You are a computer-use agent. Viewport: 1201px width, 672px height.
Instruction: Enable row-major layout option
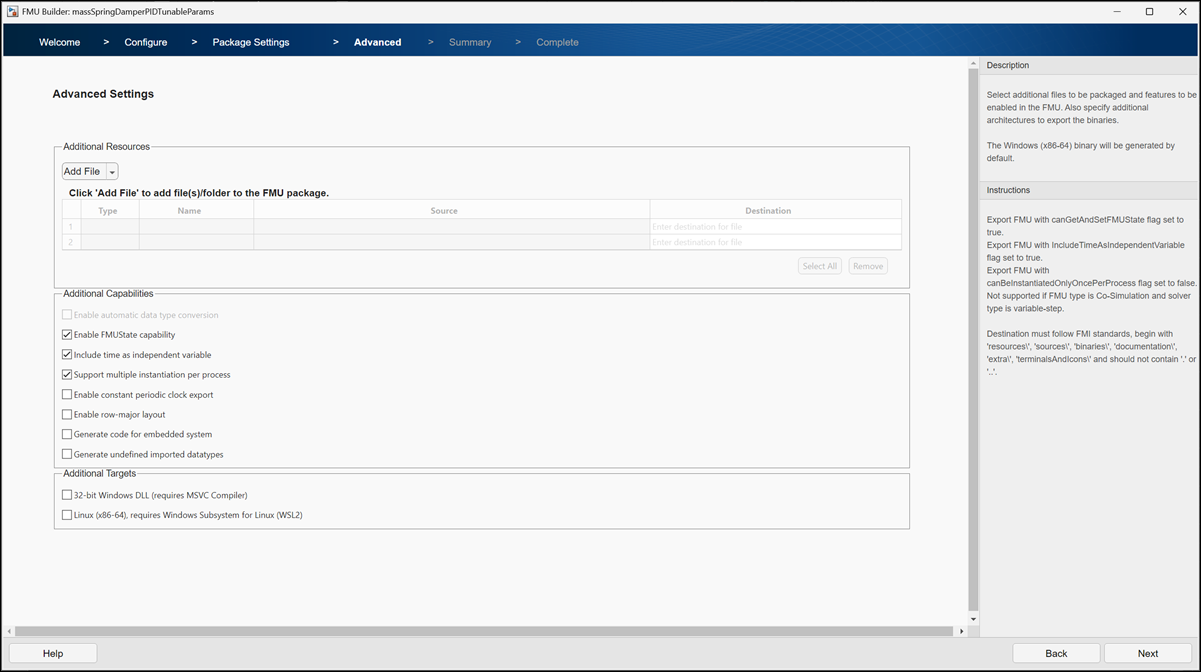pyautogui.click(x=66, y=414)
